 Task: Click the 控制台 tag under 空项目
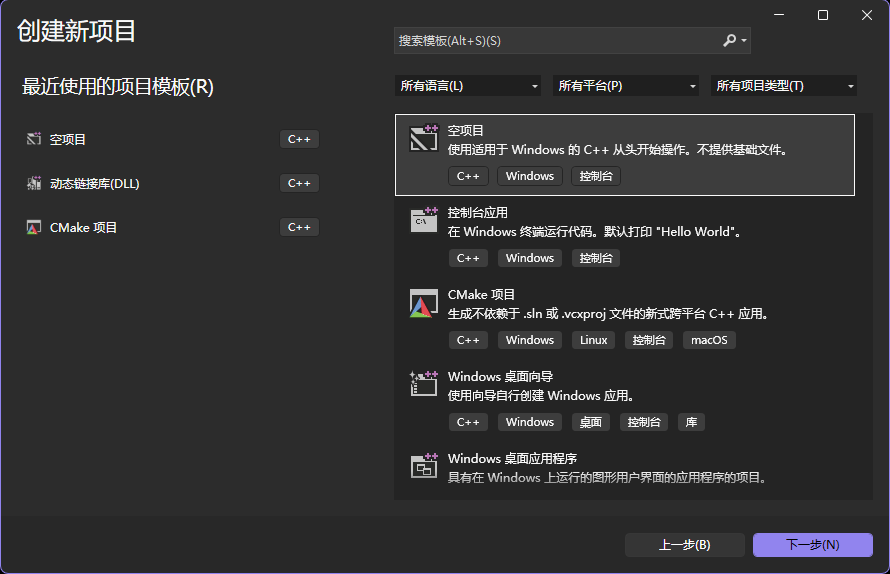click(596, 176)
